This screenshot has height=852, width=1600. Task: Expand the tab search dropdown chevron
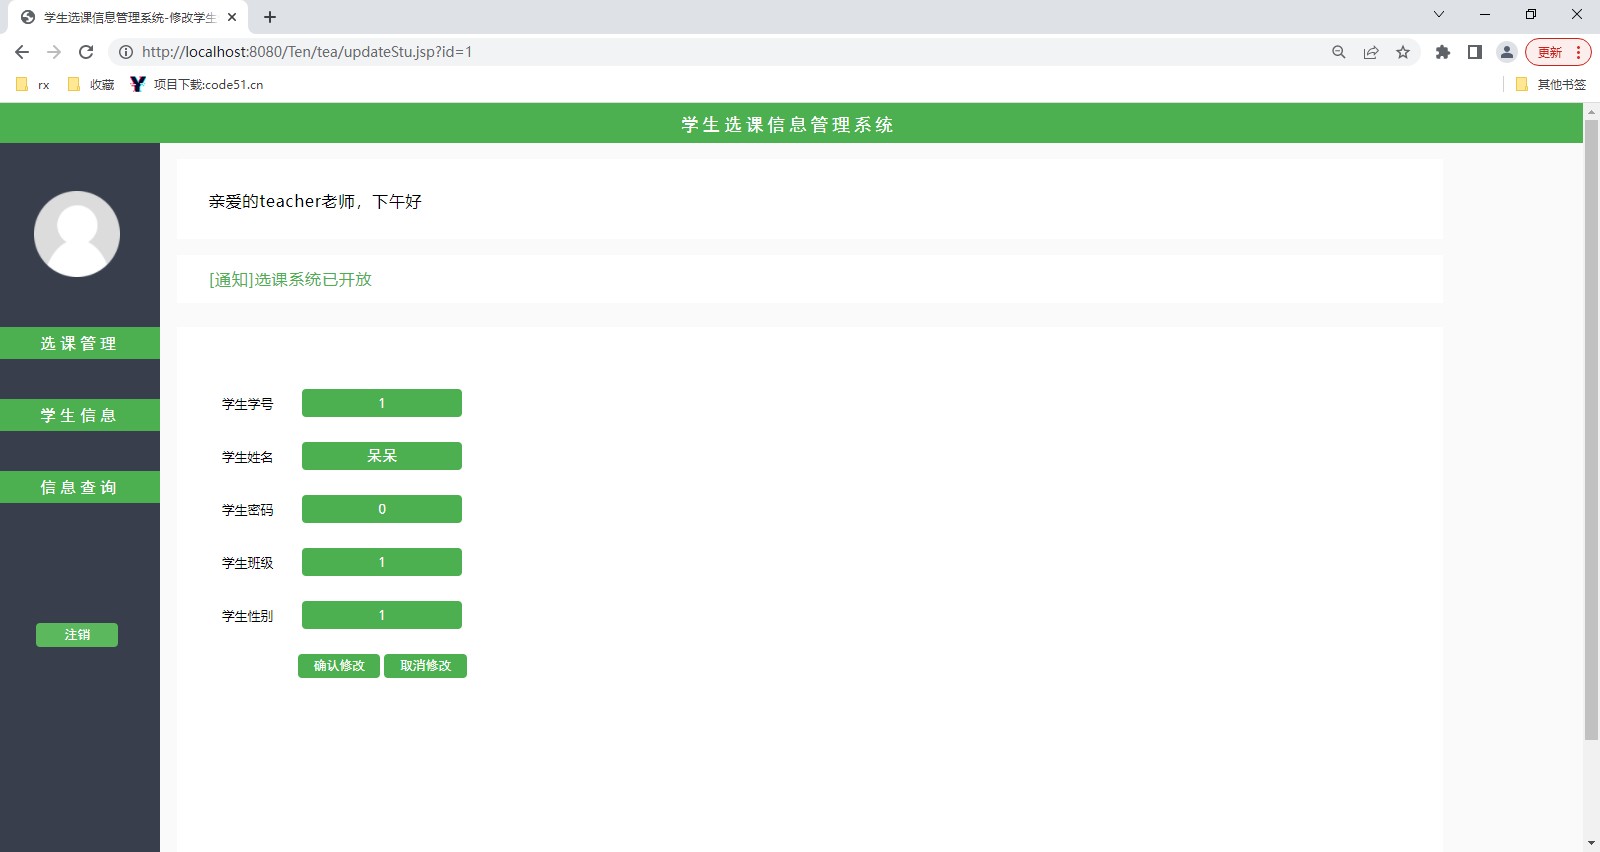1439,15
